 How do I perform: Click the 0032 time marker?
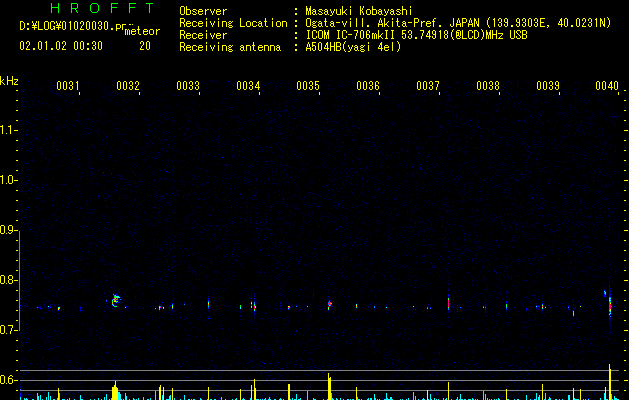pos(128,86)
